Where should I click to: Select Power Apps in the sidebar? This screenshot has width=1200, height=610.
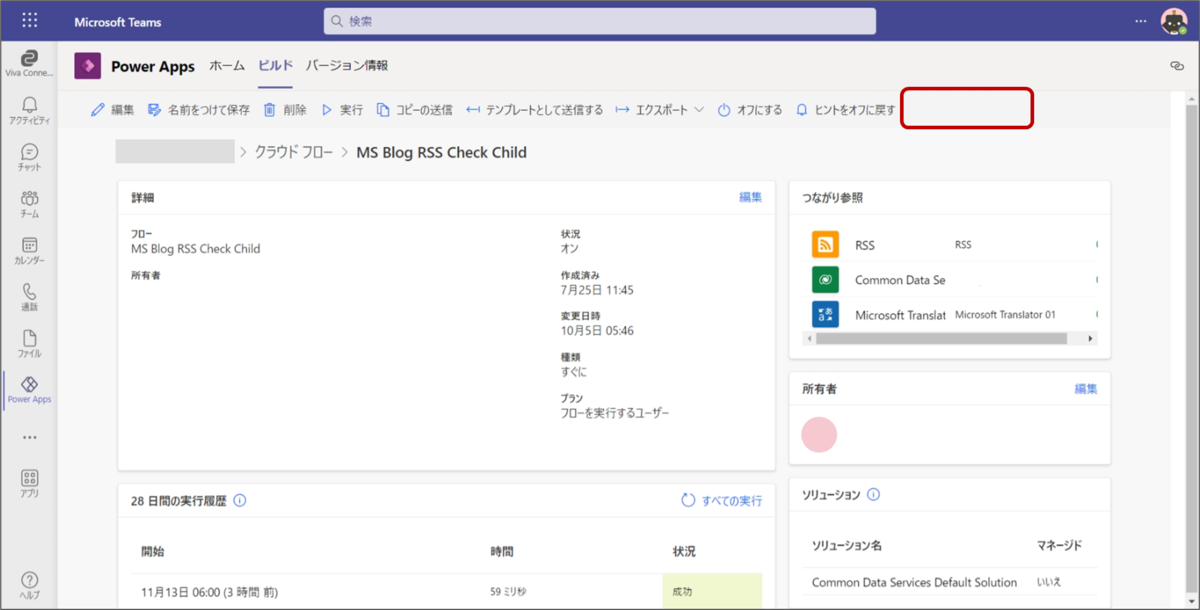point(29,390)
